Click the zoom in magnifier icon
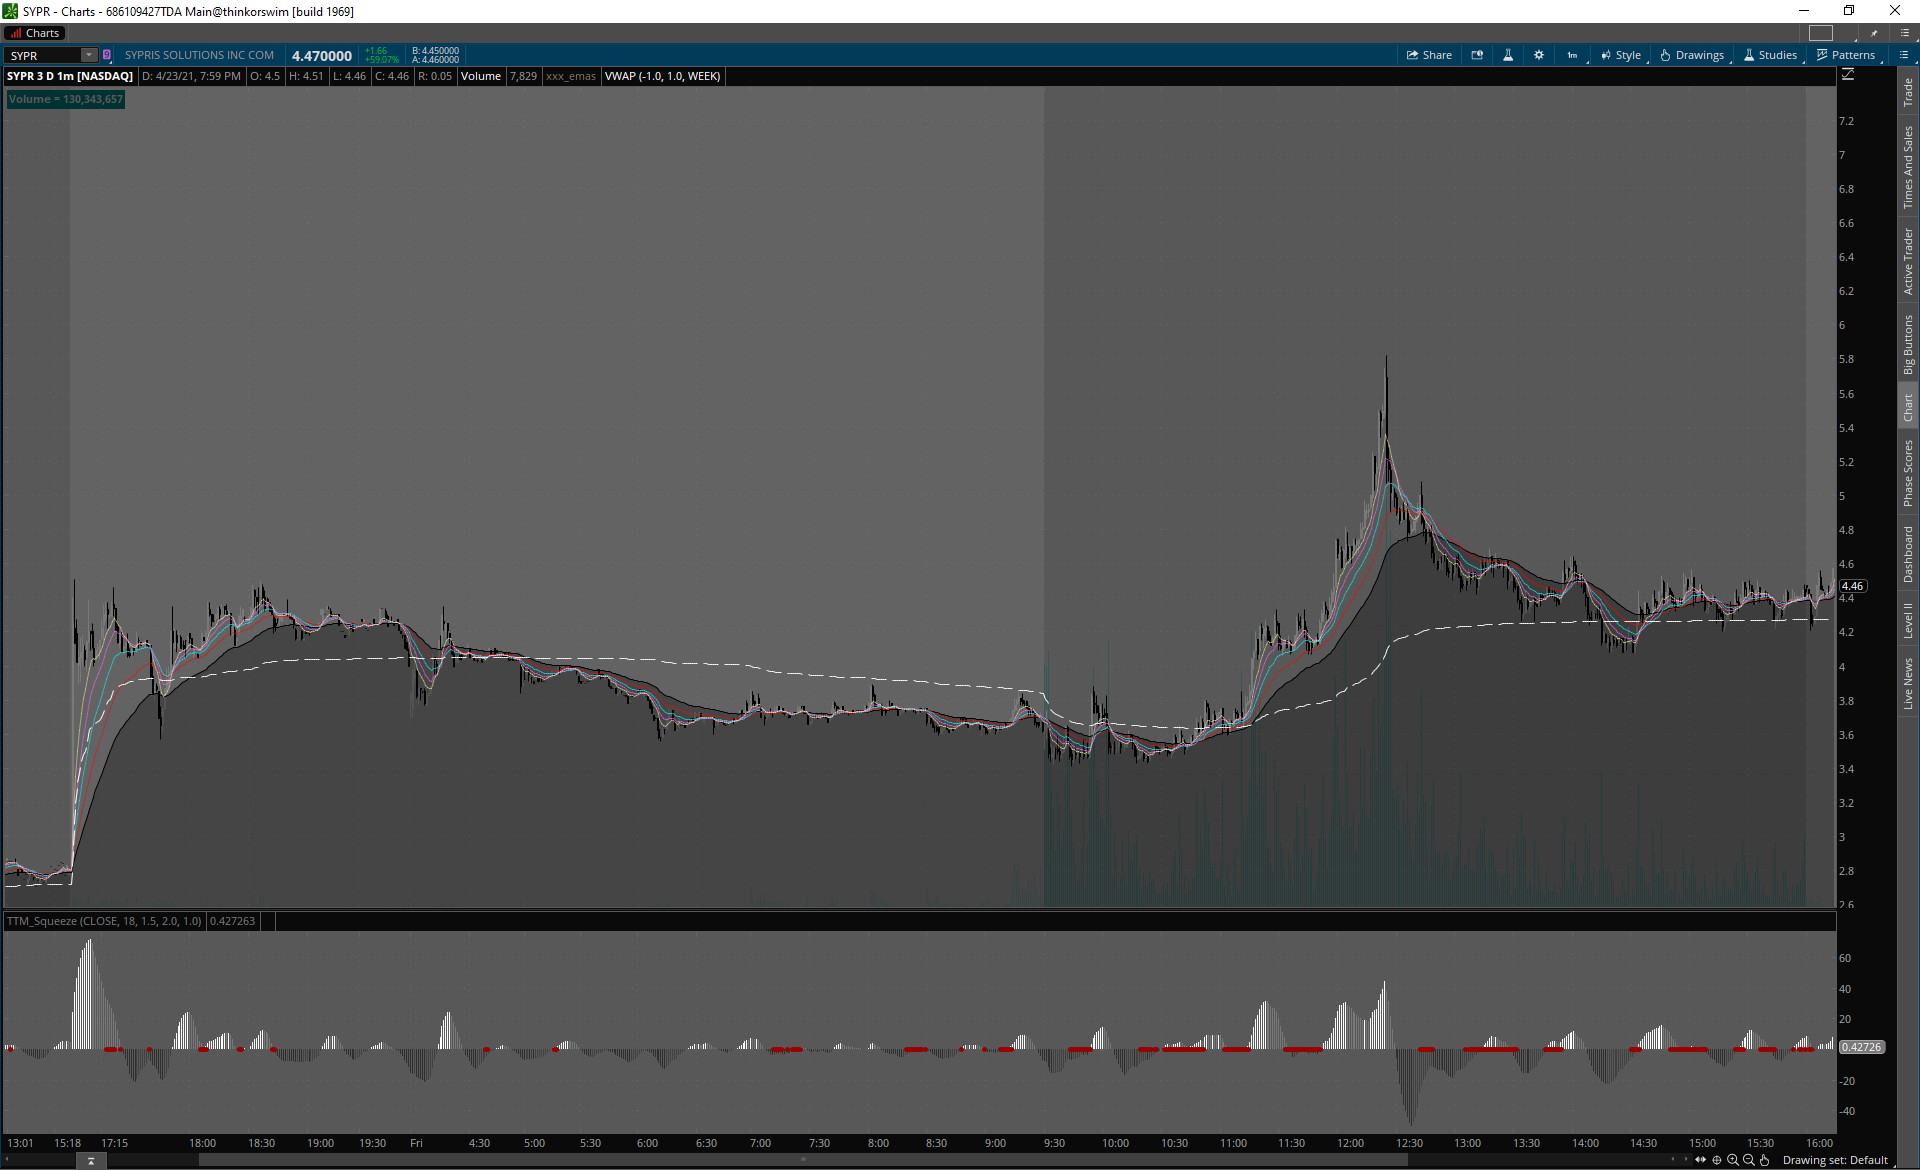The image size is (1920, 1170). [x=1733, y=1160]
